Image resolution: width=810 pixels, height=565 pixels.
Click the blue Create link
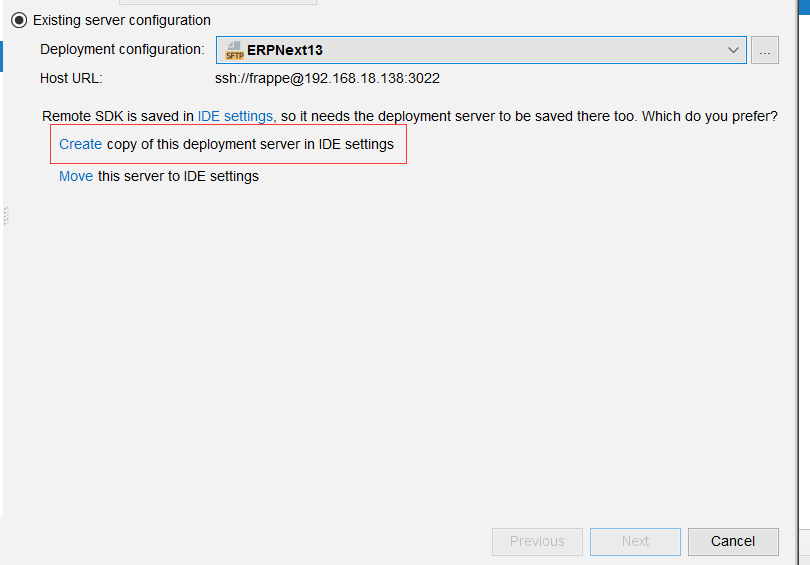[x=81, y=144]
